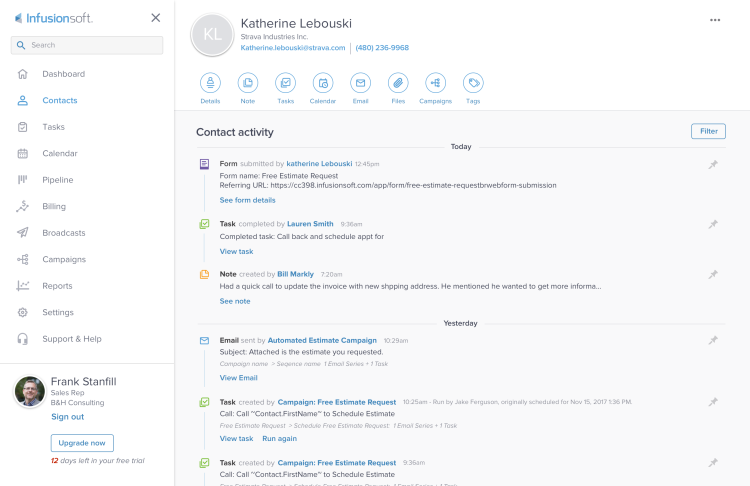This screenshot has height=486, width=750.
Task: Pin the Form submitted activity entry
Action: pyautogui.click(x=713, y=165)
